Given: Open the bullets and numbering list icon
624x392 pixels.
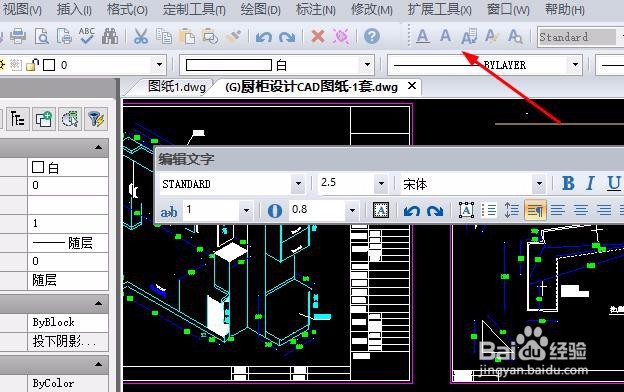Looking at the screenshot, I should point(489,210).
